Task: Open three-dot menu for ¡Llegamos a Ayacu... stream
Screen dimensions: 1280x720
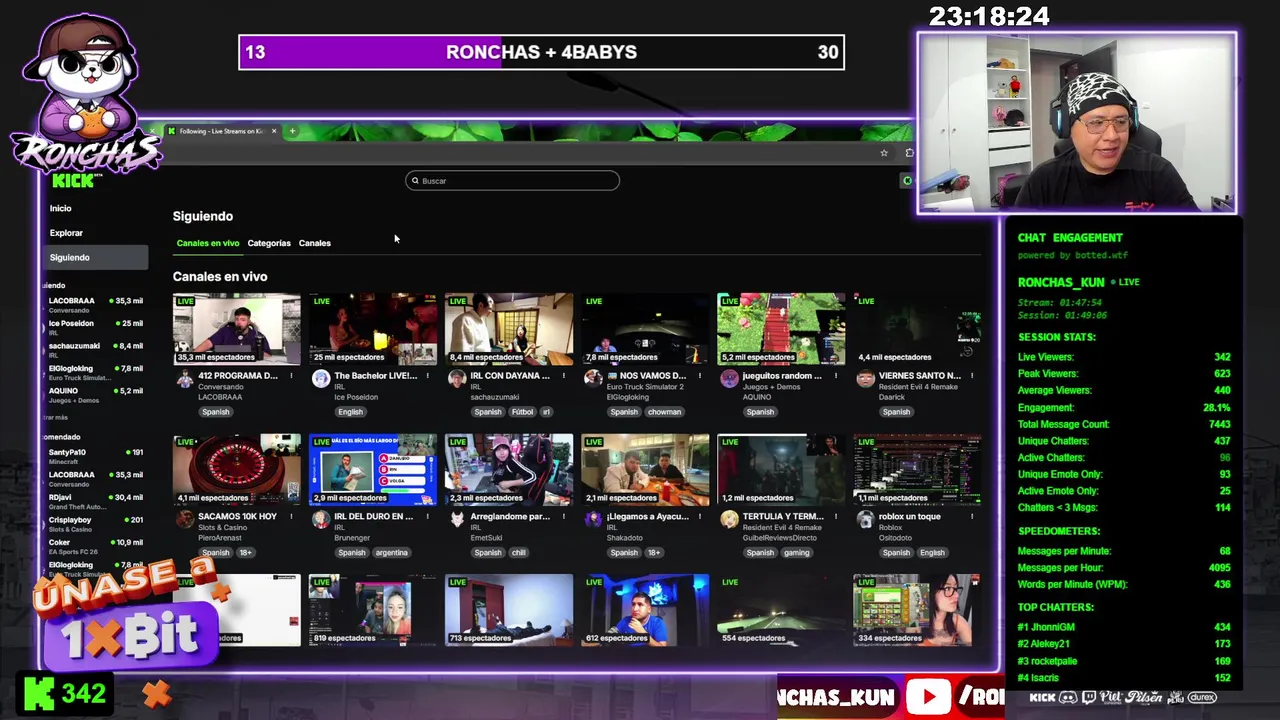Action: click(x=699, y=516)
